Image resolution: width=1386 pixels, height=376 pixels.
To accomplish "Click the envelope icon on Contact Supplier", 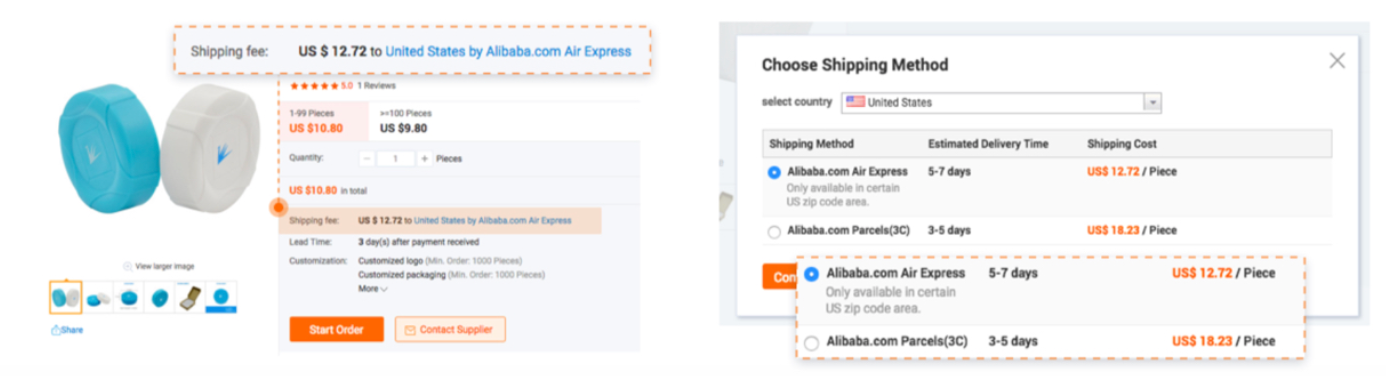I will [410, 329].
